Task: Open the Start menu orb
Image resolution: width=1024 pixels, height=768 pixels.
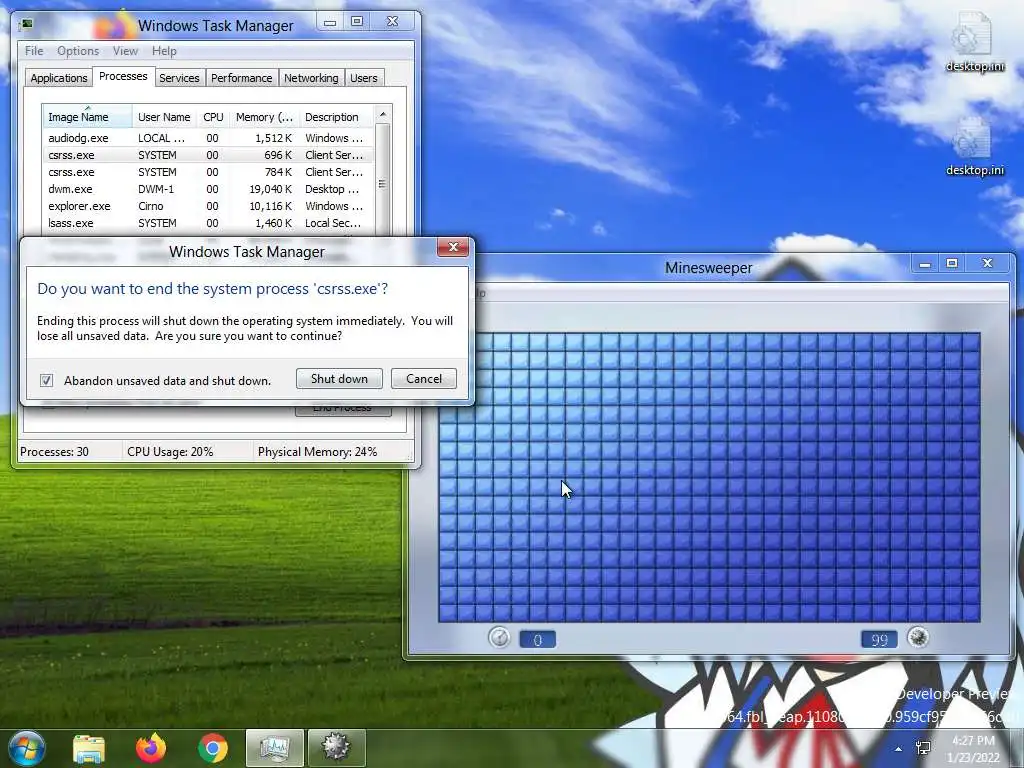Action: (x=25, y=748)
